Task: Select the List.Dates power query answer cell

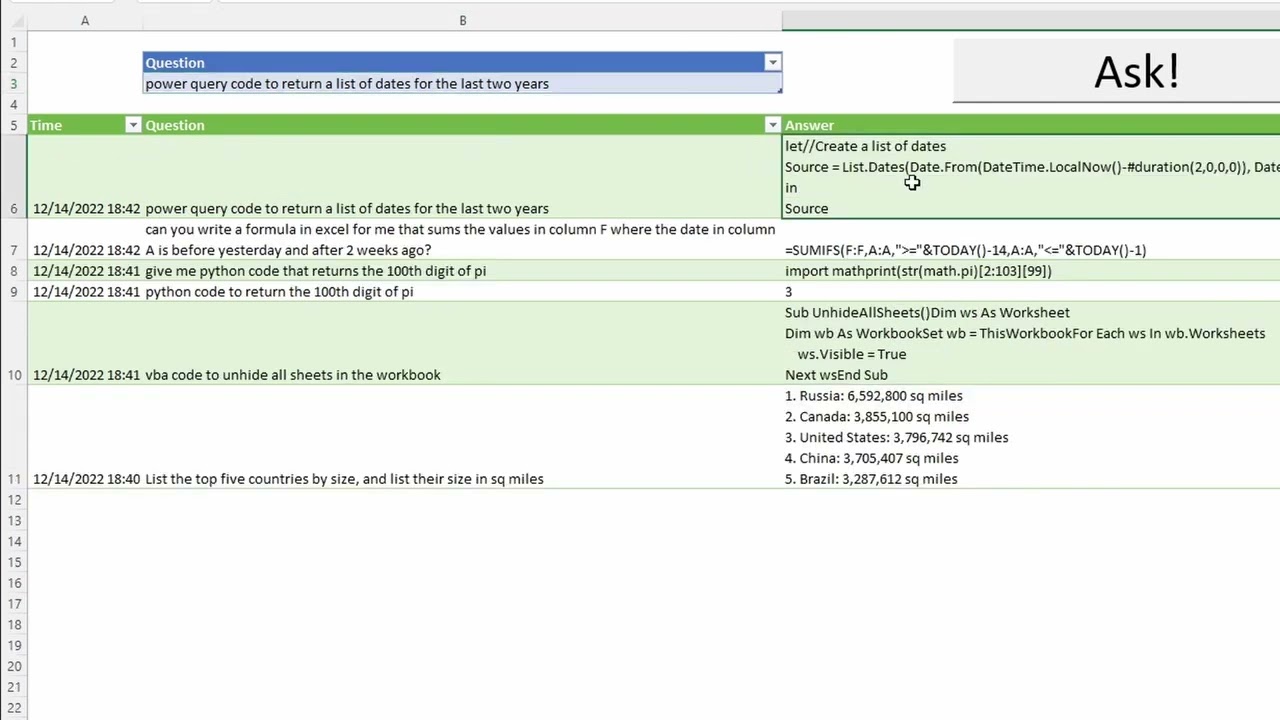Action: tap(1031, 177)
